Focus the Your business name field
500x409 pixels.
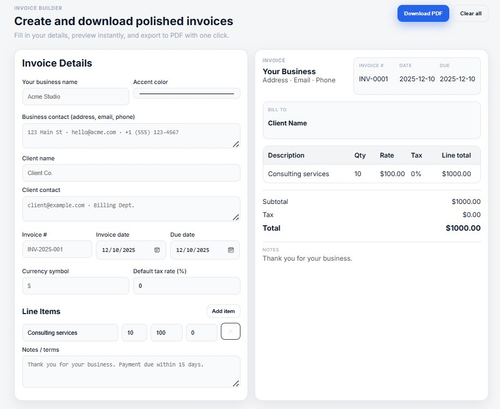[x=76, y=97]
